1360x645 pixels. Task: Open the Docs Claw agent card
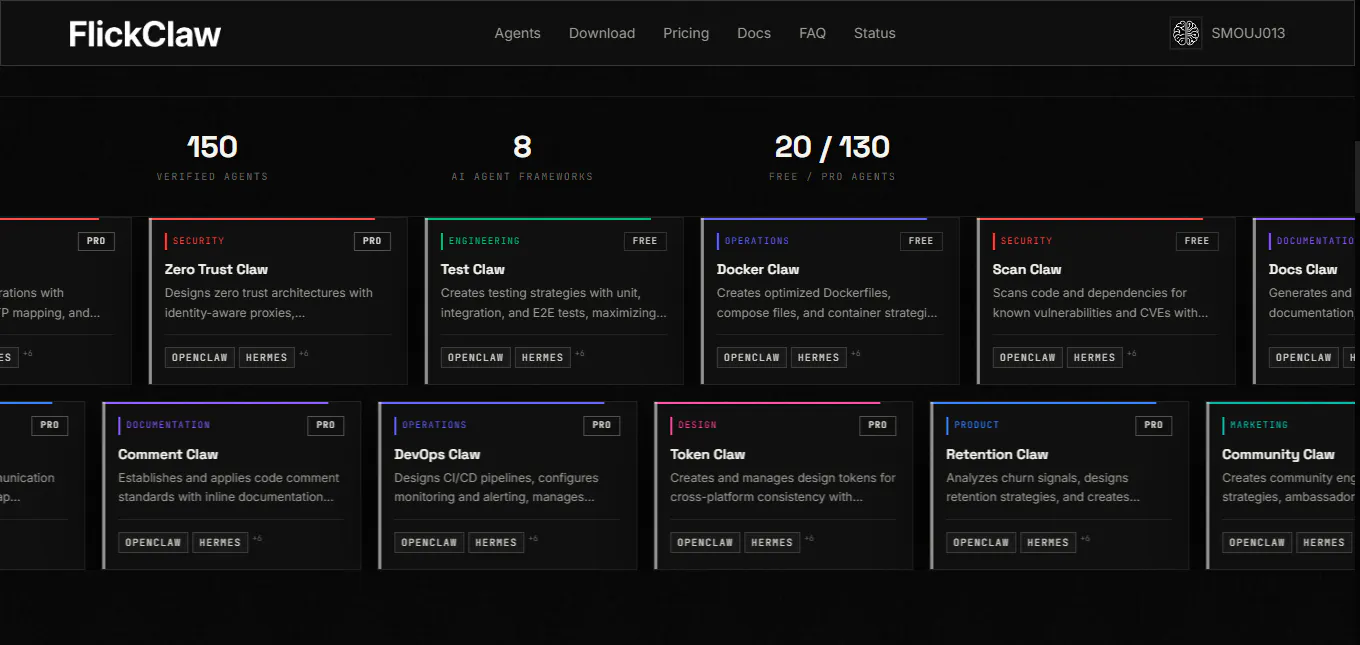(1306, 301)
